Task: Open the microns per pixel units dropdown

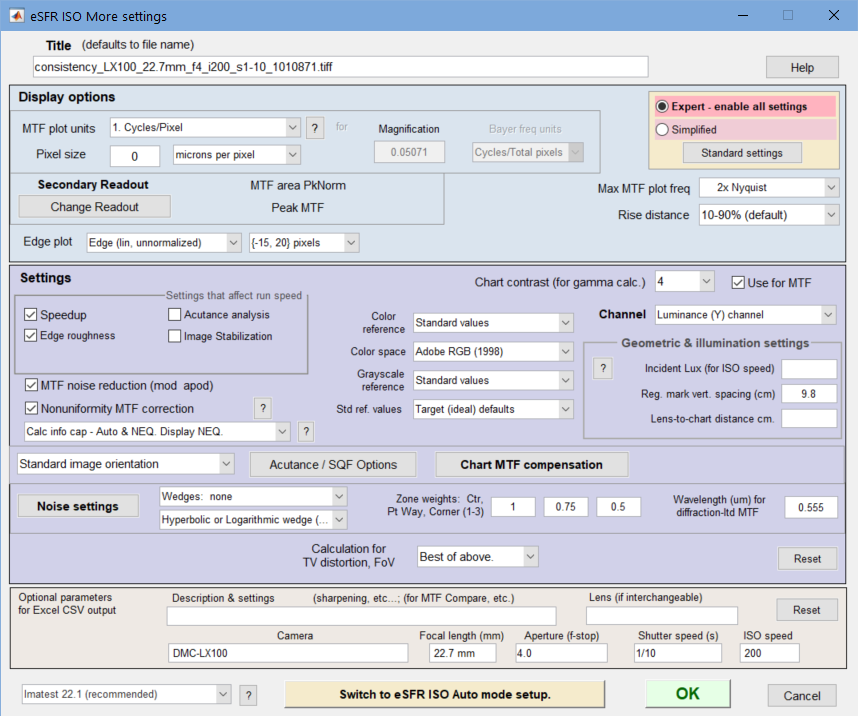Action: pyautogui.click(x=236, y=155)
